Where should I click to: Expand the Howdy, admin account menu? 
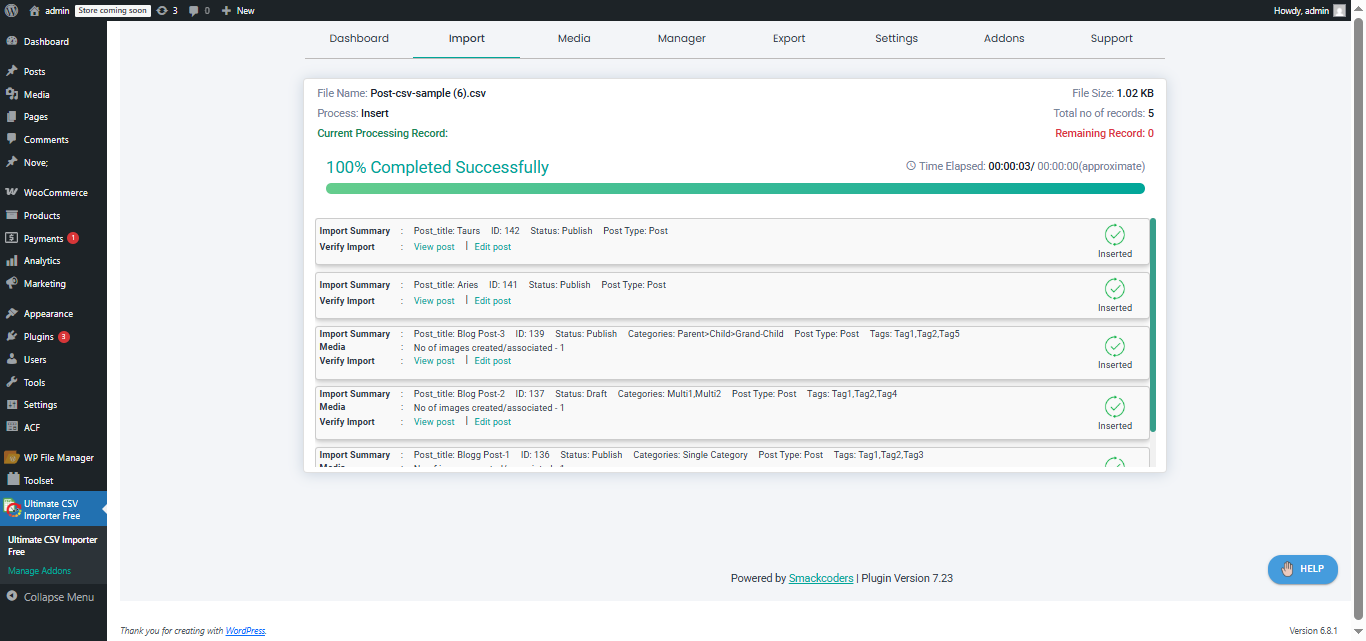pos(1301,10)
